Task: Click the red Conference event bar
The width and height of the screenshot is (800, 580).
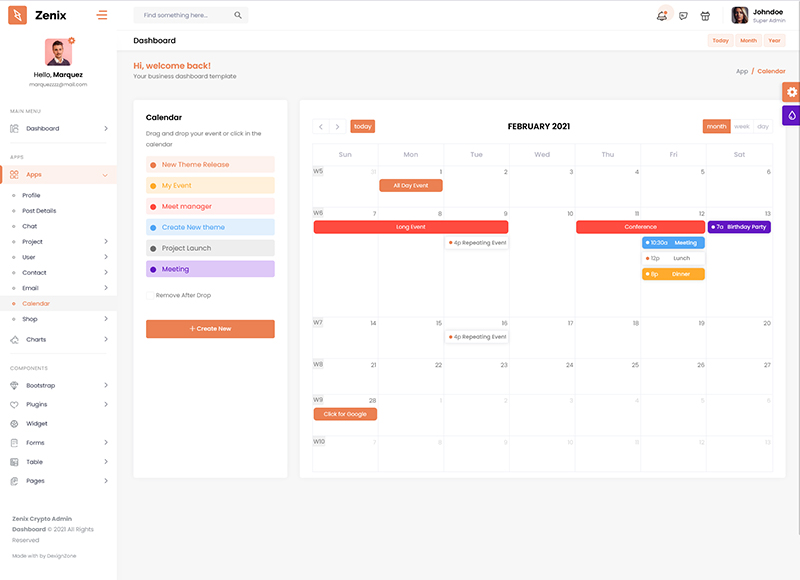Action: coord(640,227)
